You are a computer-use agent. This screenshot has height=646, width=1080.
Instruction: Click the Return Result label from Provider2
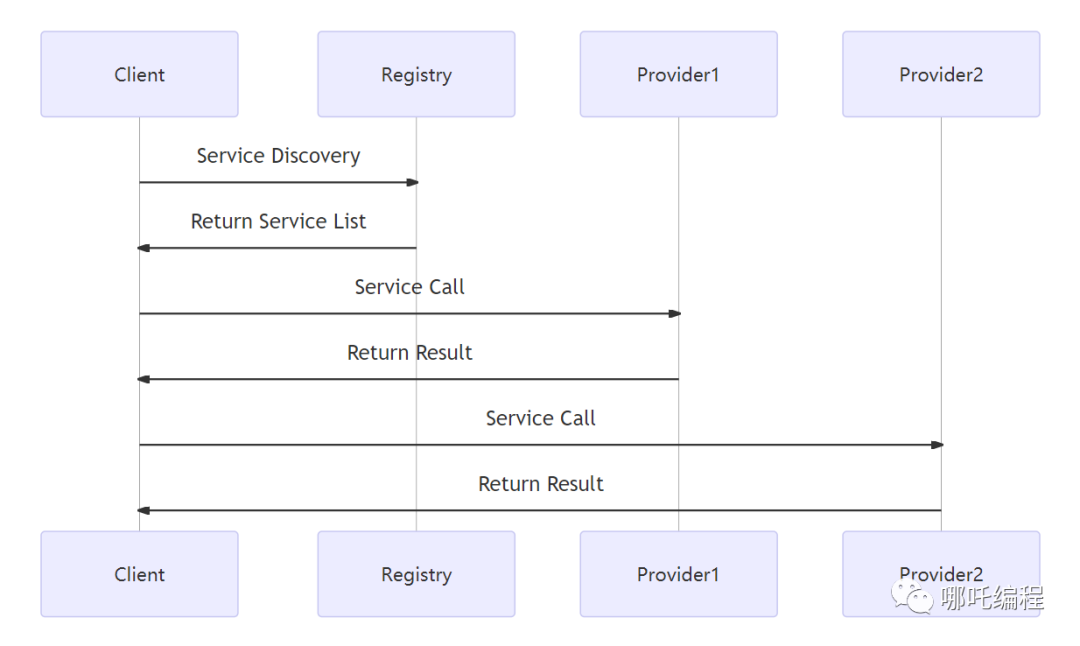541,483
